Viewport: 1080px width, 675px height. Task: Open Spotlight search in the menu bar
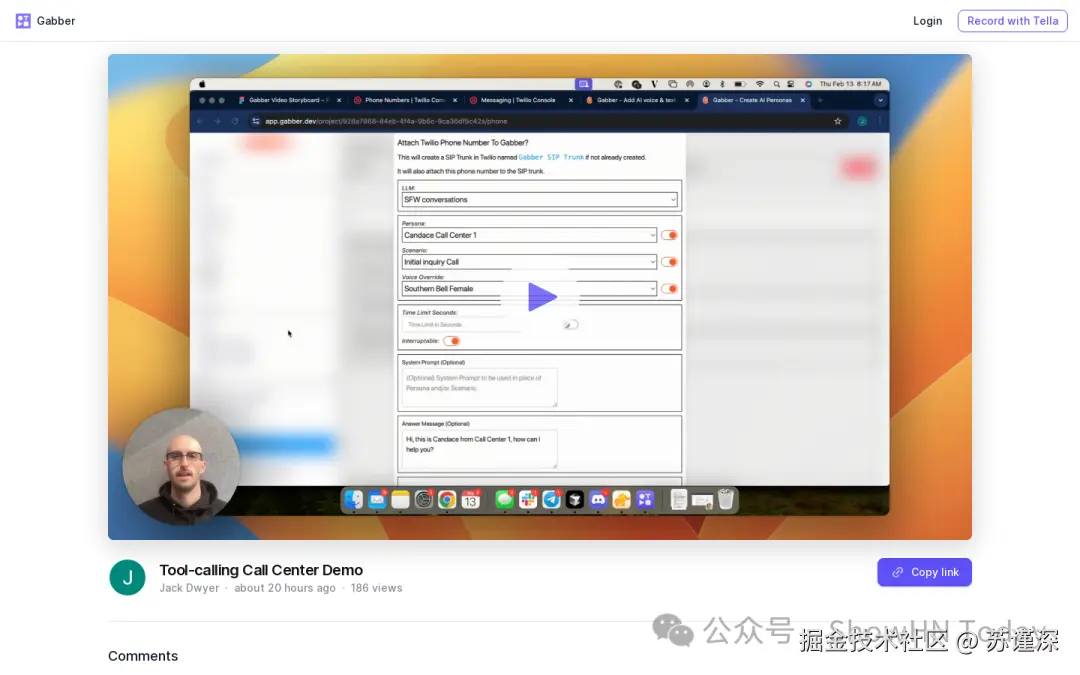click(x=777, y=84)
